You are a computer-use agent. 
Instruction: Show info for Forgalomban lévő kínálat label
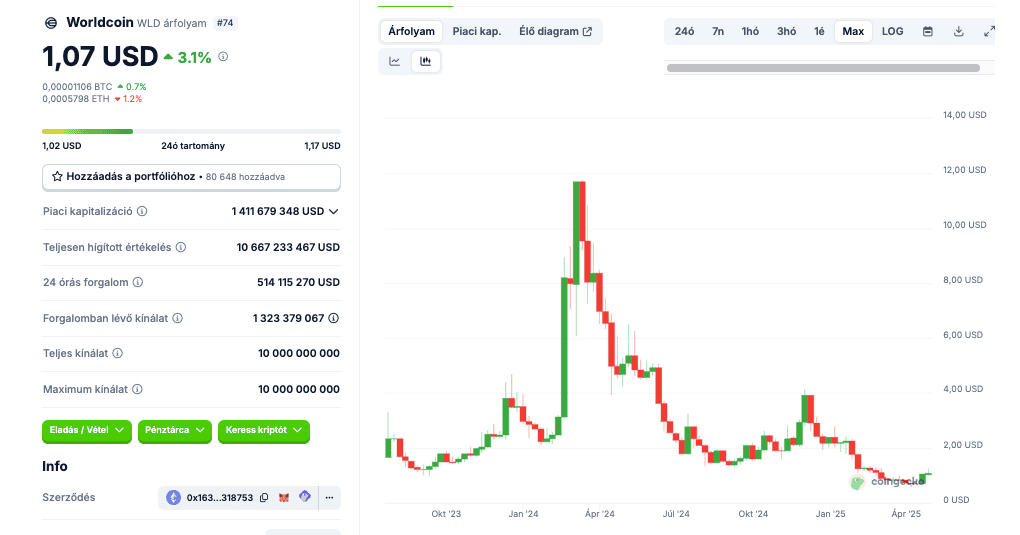[178, 318]
